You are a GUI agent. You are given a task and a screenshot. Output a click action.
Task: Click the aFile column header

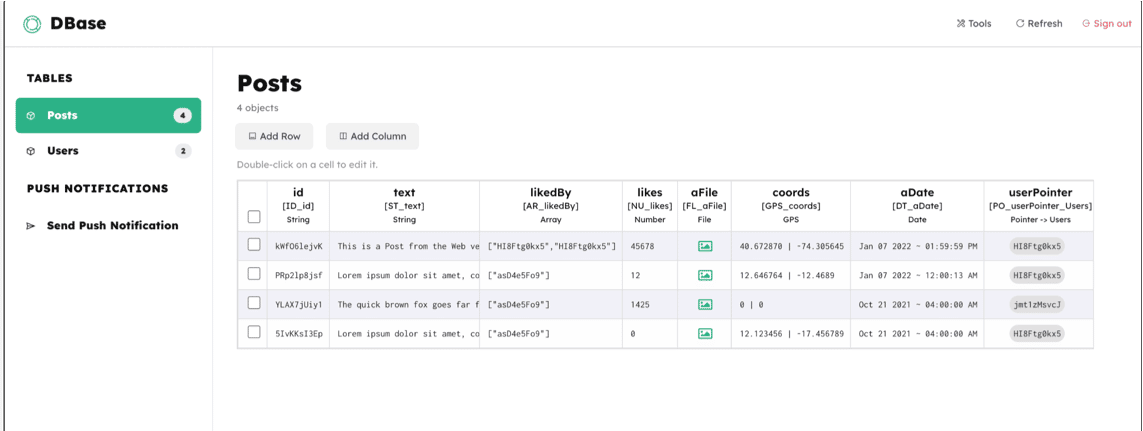[705, 206]
